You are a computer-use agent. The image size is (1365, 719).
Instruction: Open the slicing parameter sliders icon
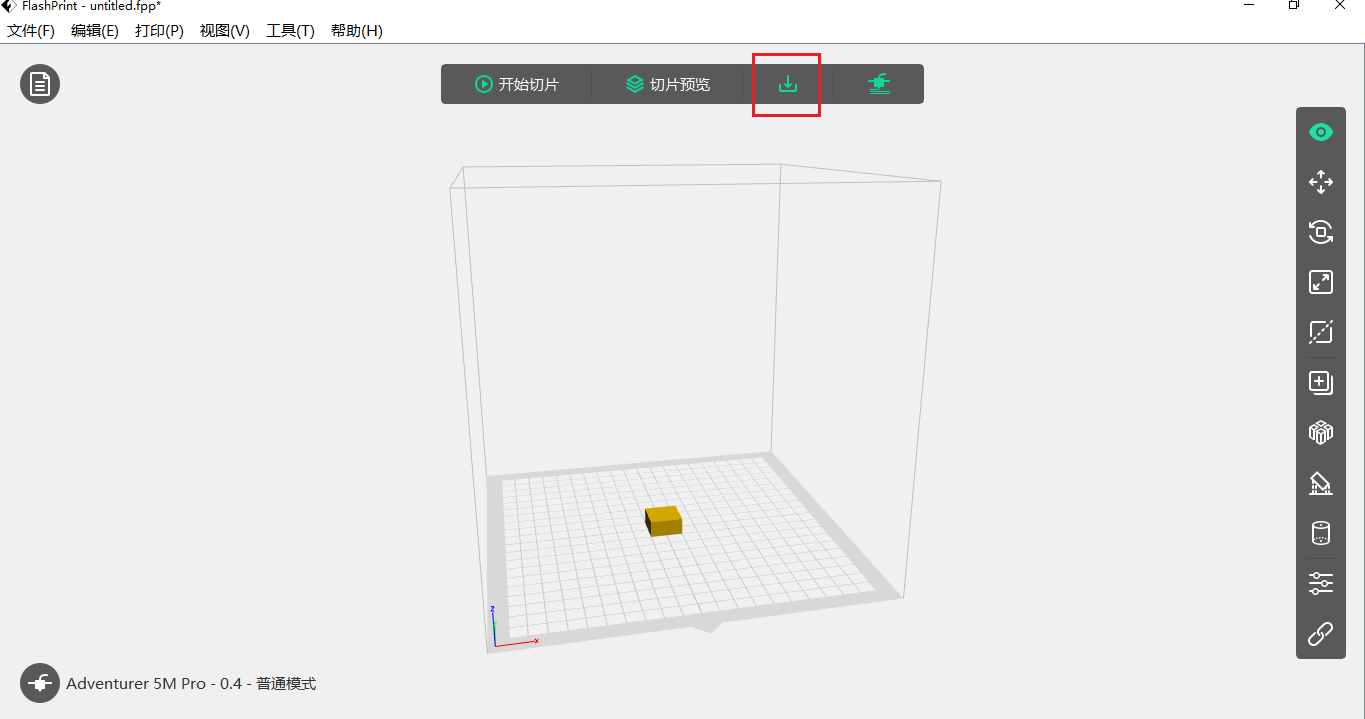[x=1321, y=583]
